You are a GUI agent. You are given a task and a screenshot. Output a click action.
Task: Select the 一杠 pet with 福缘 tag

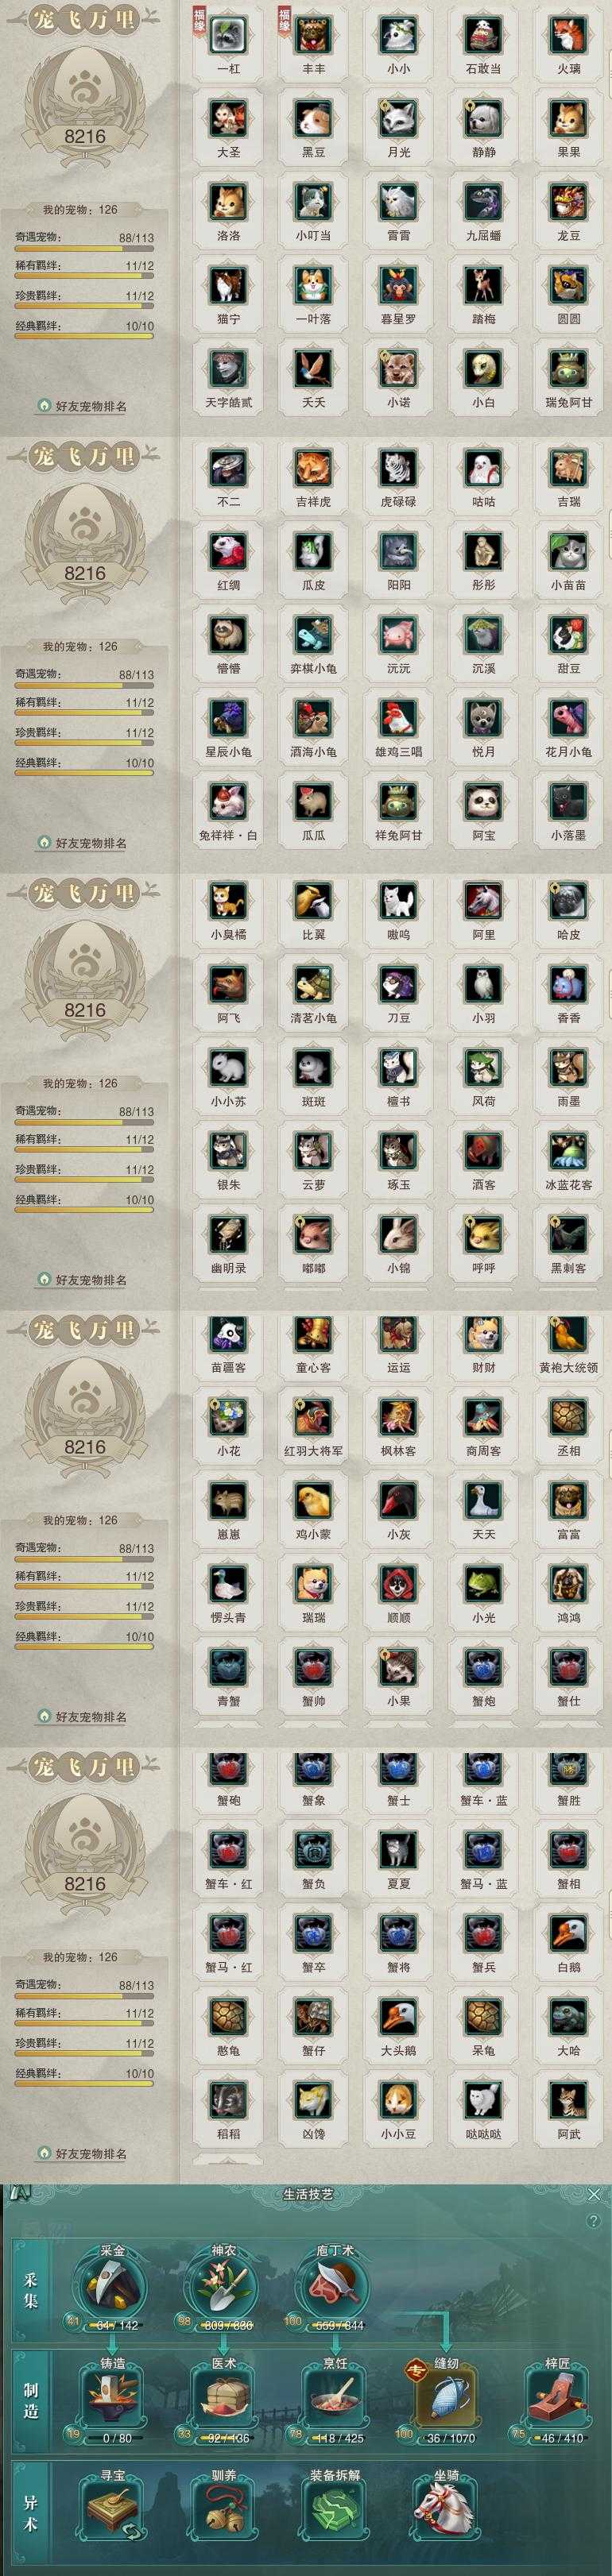pyautogui.click(x=228, y=35)
